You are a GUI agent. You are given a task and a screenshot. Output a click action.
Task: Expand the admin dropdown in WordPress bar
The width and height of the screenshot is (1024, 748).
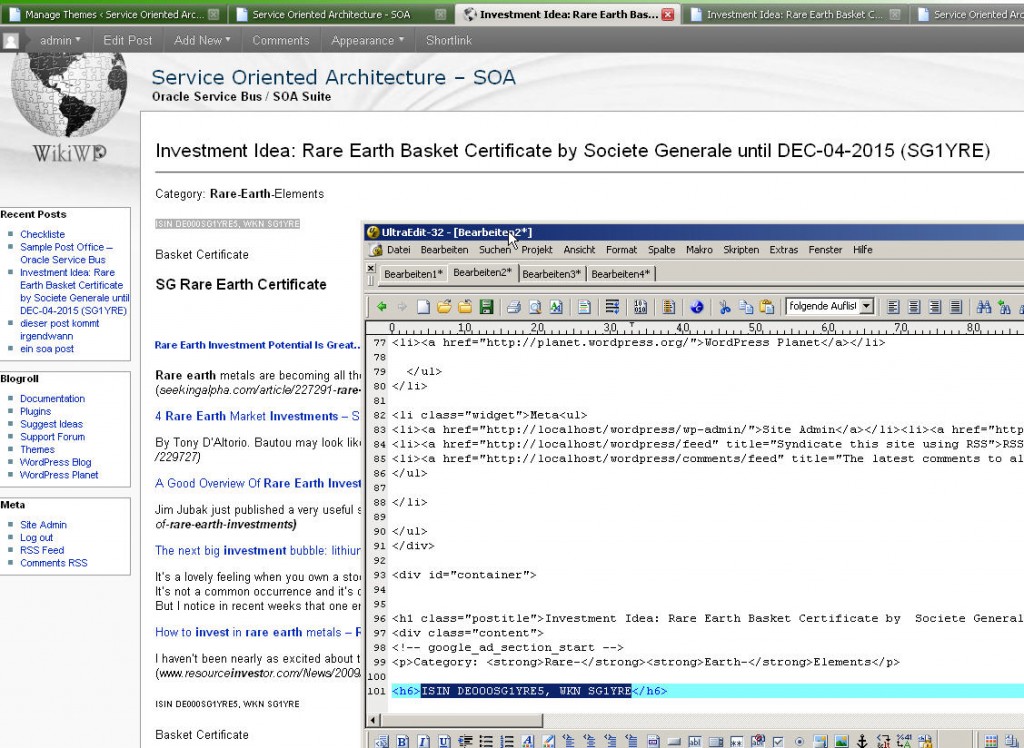[x=60, y=41]
